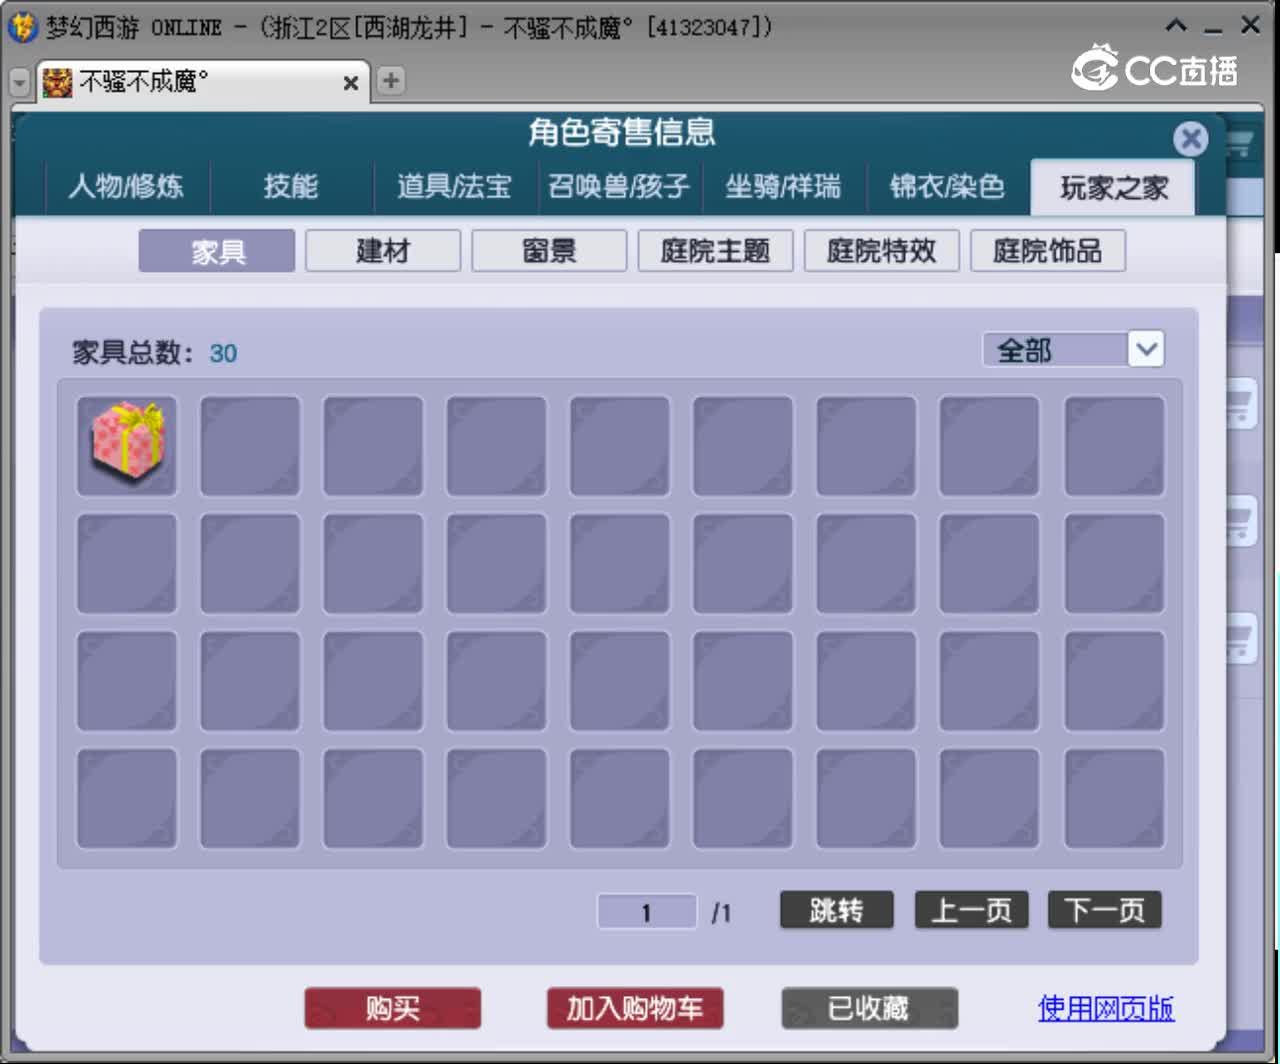1280x1064 pixels.
Task: Click the CC直播 logo
Action: (x=1155, y=68)
